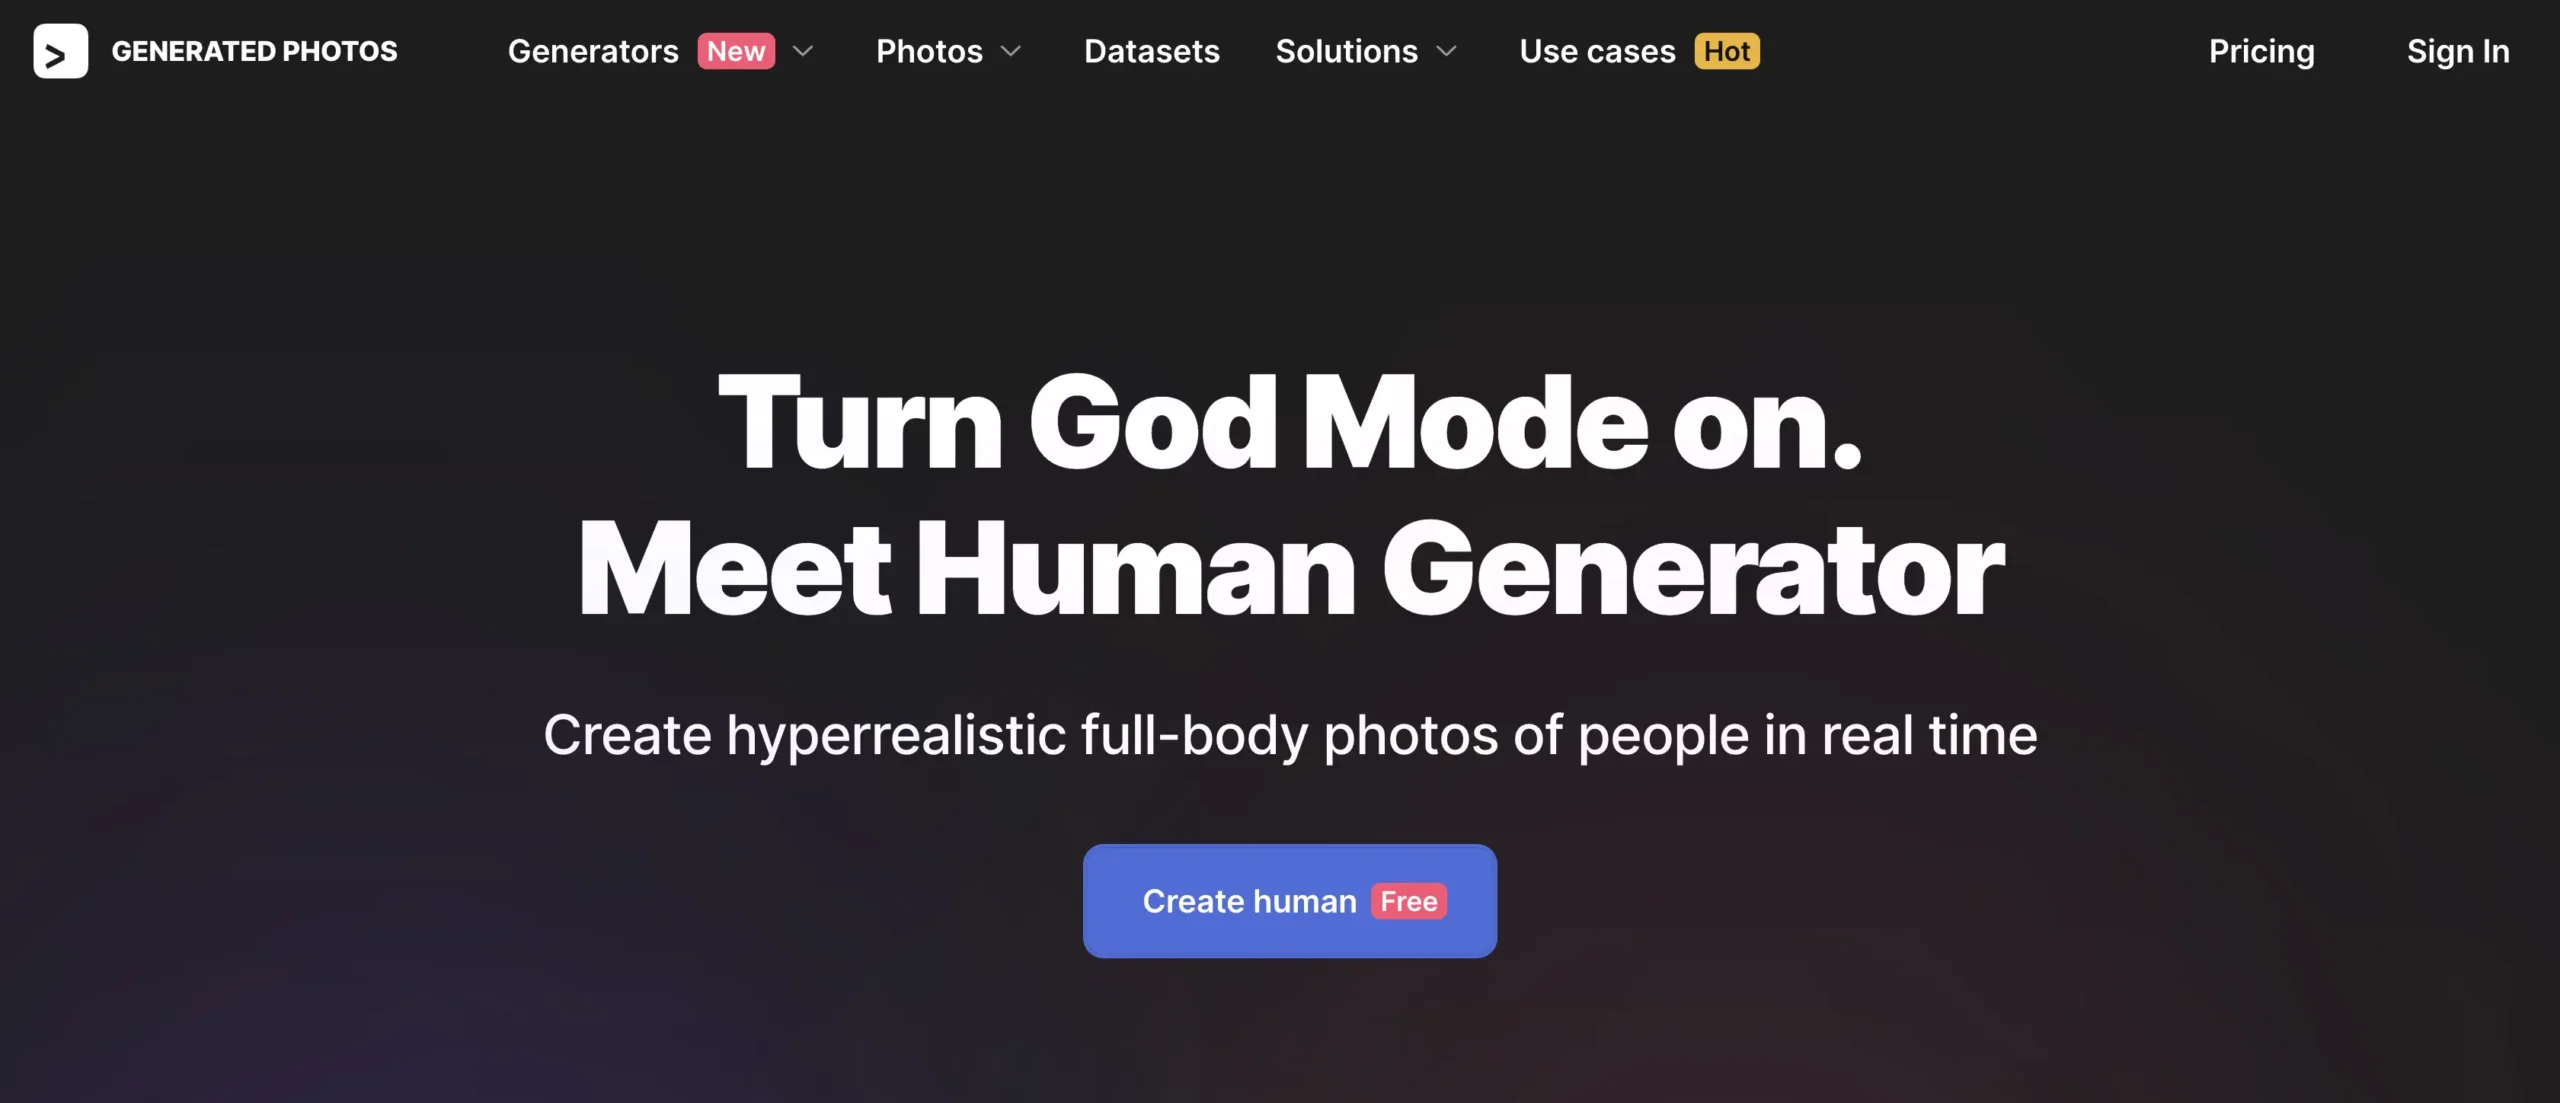Expand the Photos navigation dropdown
The image size is (2560, 1103).
(x=950, y=51)
